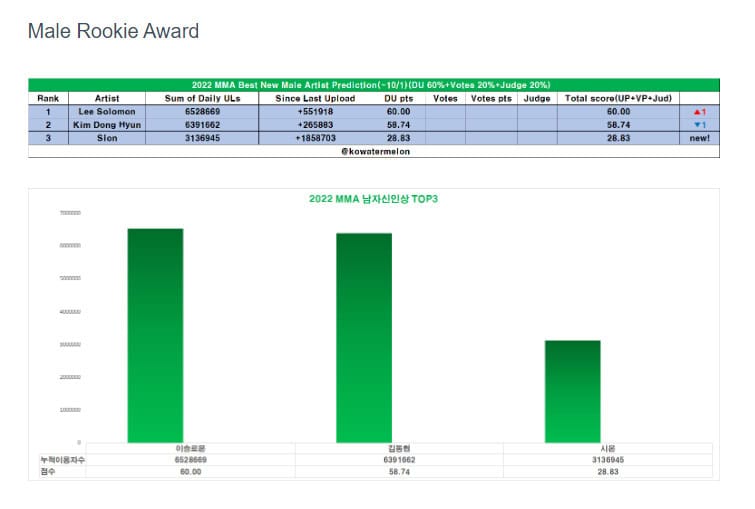Click the 'Sum of Daily ULs' column header
This screenshot has height=509, width=755.
[203, 98]
